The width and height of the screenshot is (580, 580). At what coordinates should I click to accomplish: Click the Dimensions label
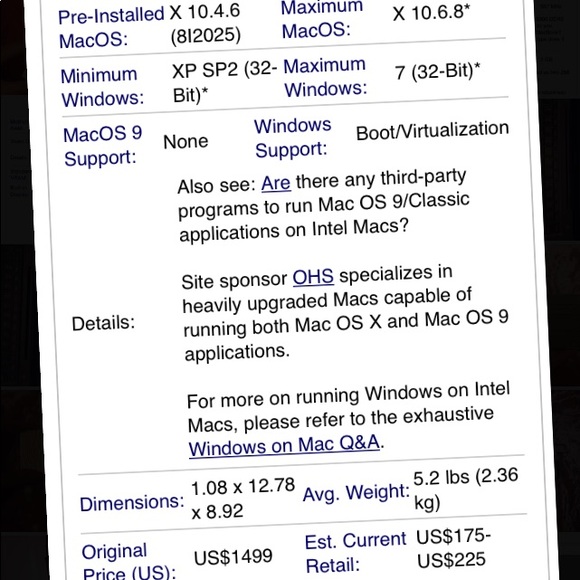[x=132, y=503]
